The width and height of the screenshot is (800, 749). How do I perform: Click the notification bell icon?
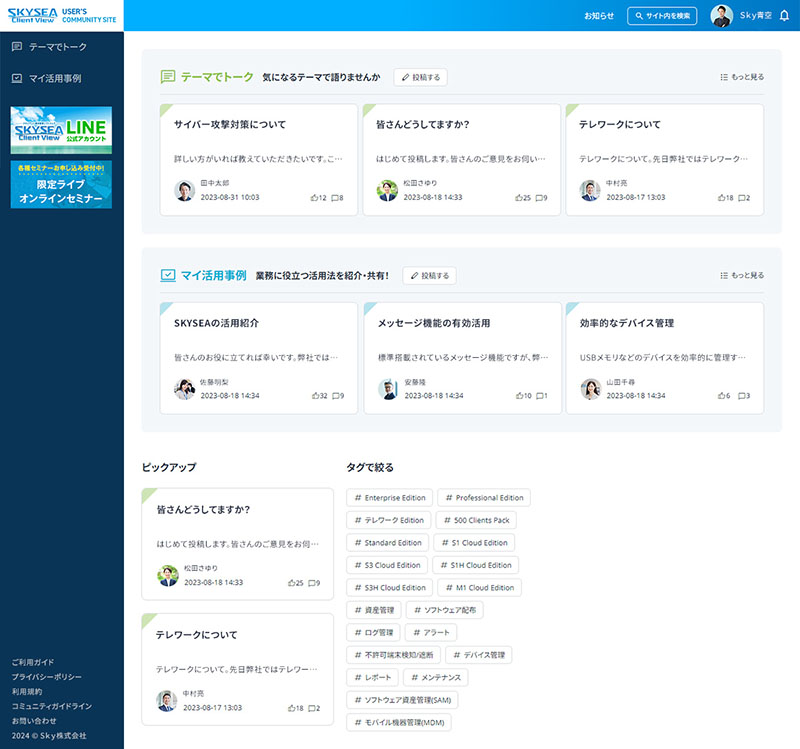784,16
